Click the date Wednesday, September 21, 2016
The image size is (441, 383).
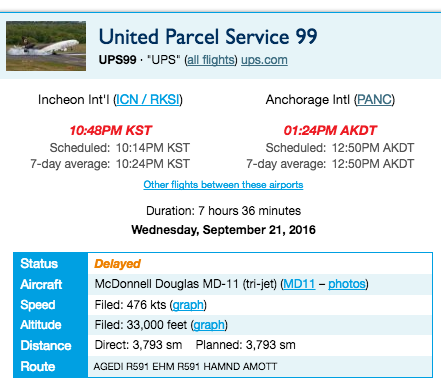tap(223, 230)
